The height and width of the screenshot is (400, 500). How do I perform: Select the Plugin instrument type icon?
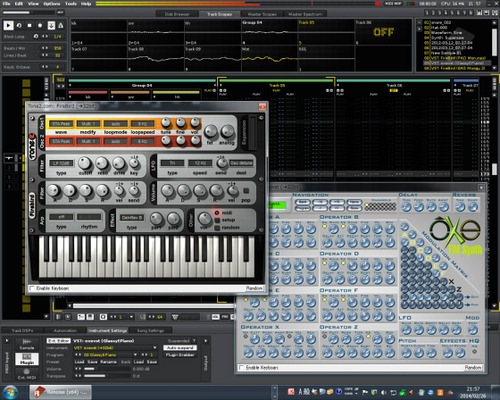[27, 359]
